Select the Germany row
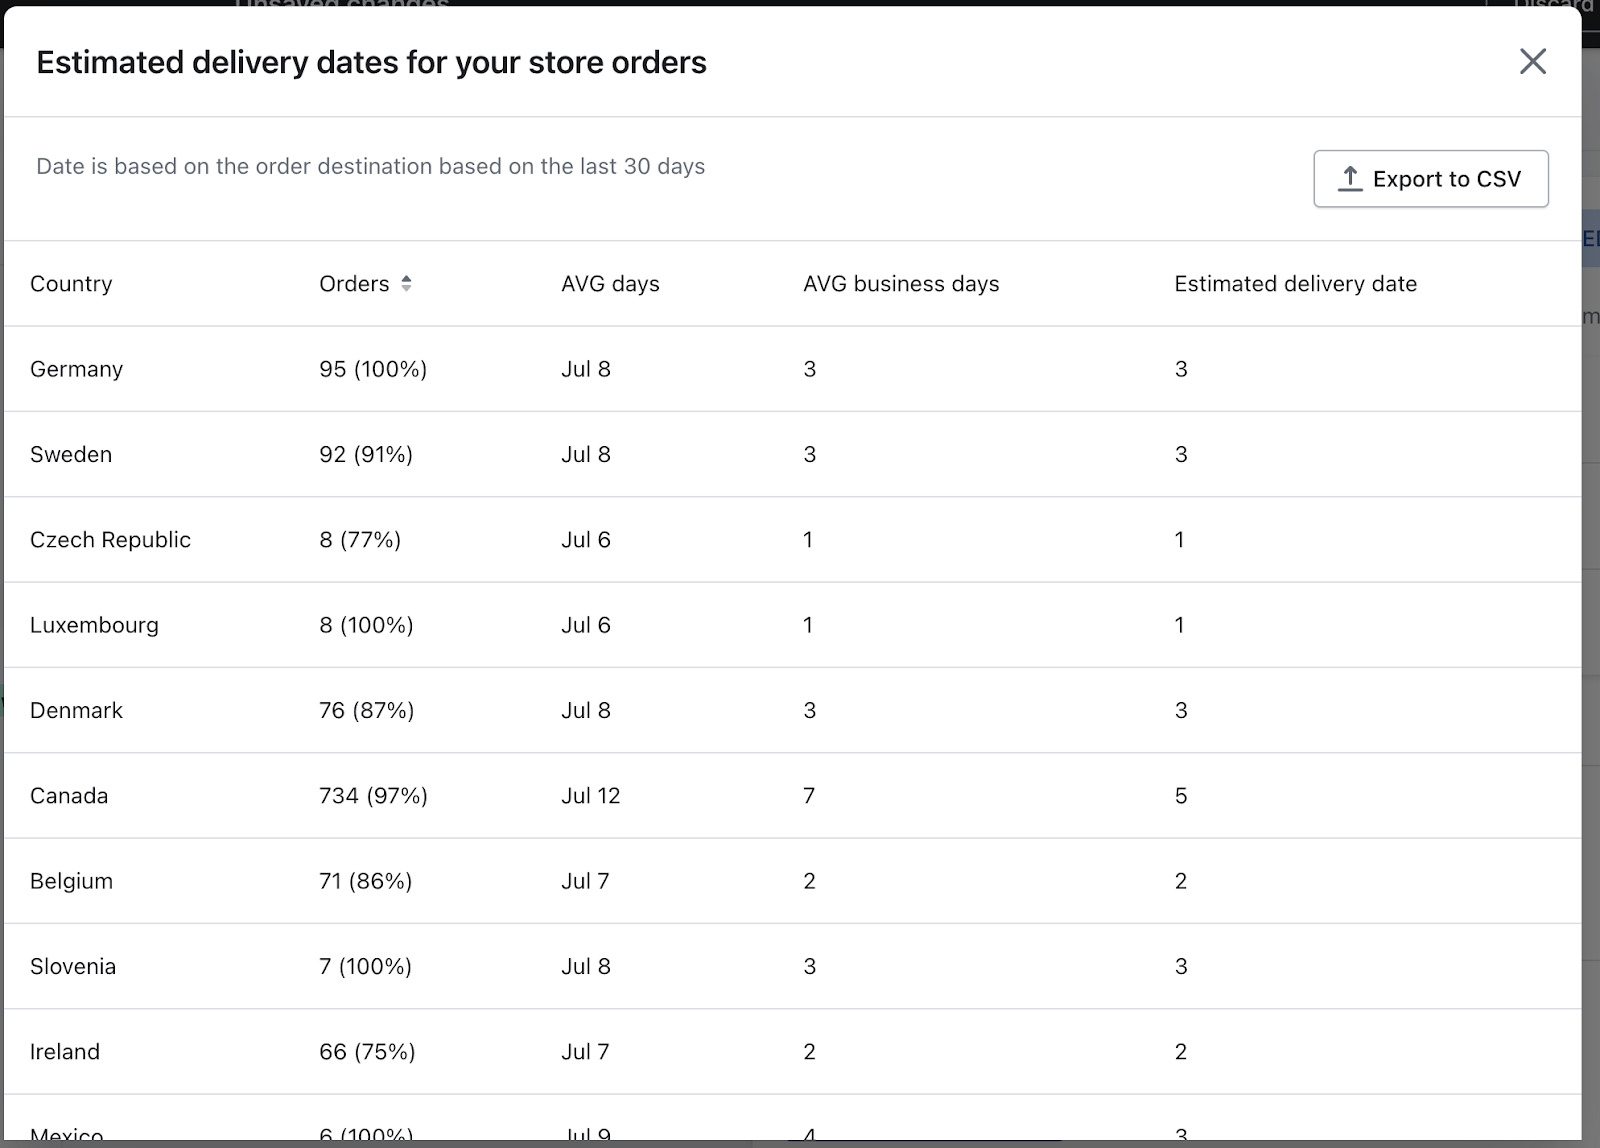The height and width of the screenshot is (1148, 1600). tap(76, 369)
